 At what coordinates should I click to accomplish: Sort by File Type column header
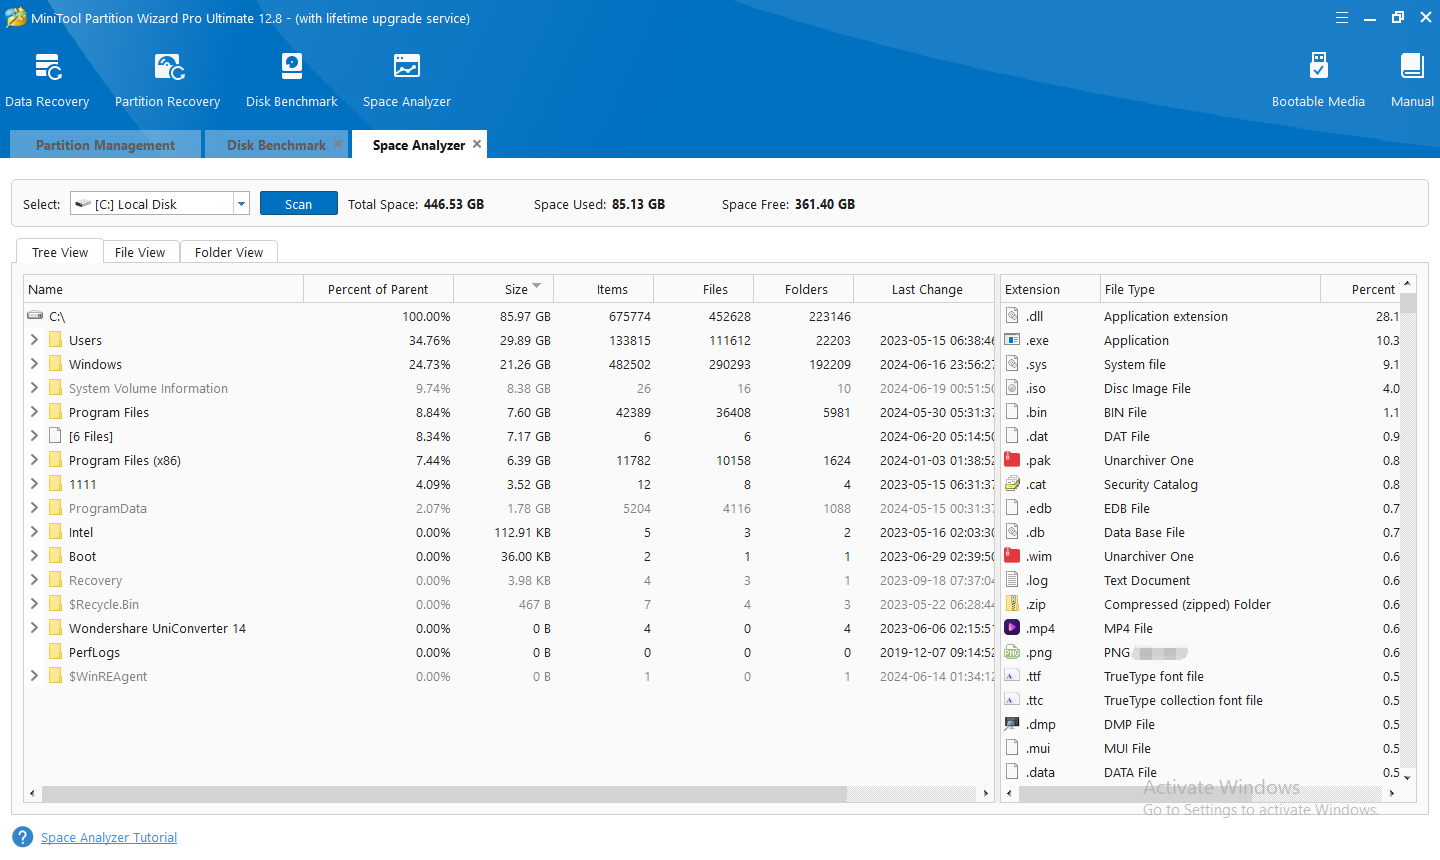point(1210,289)
